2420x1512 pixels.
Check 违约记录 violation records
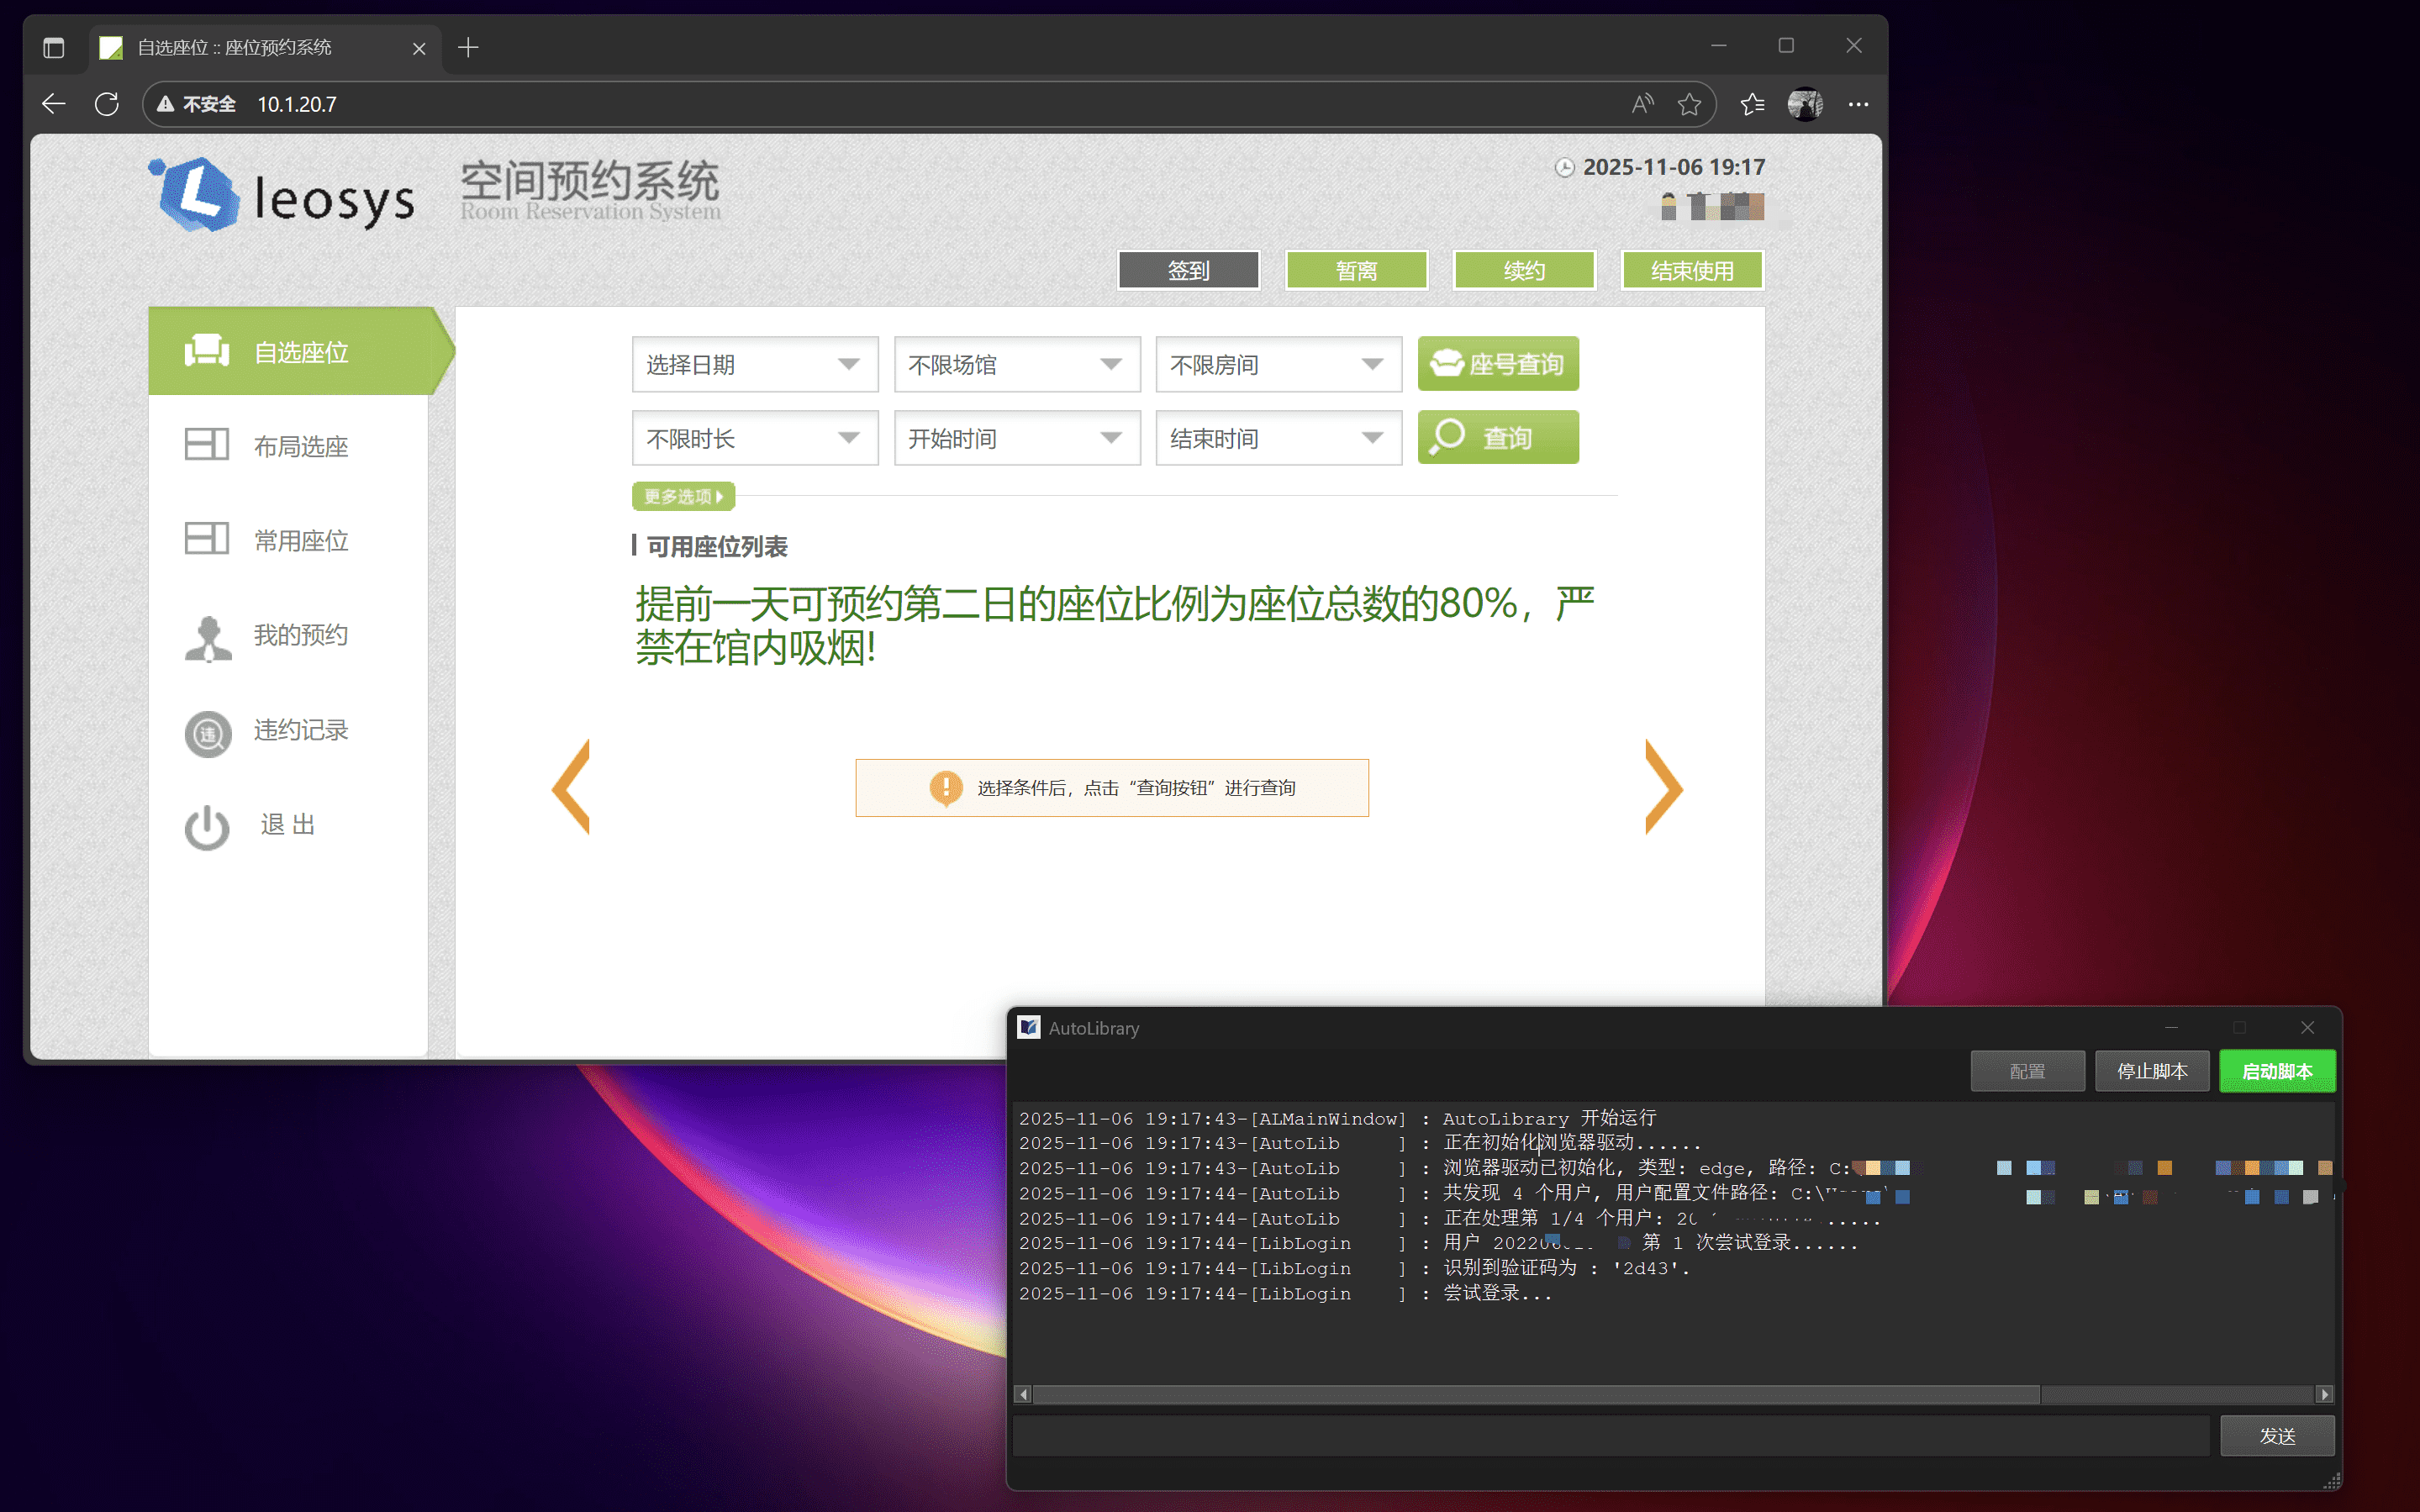click(x=301, y=731)
